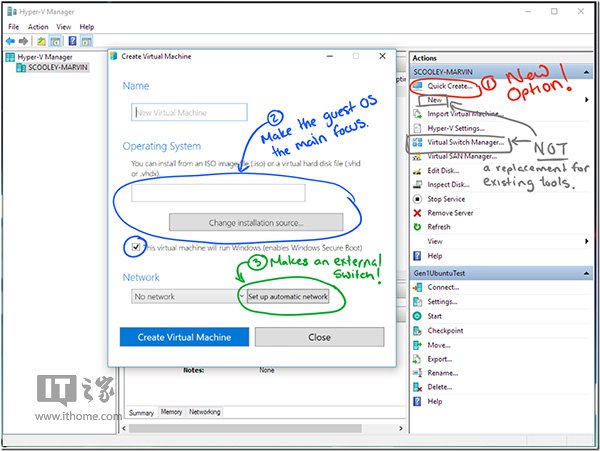Click Set up automatic network button
The image size is (600, 451).
(x=288, y=296)
